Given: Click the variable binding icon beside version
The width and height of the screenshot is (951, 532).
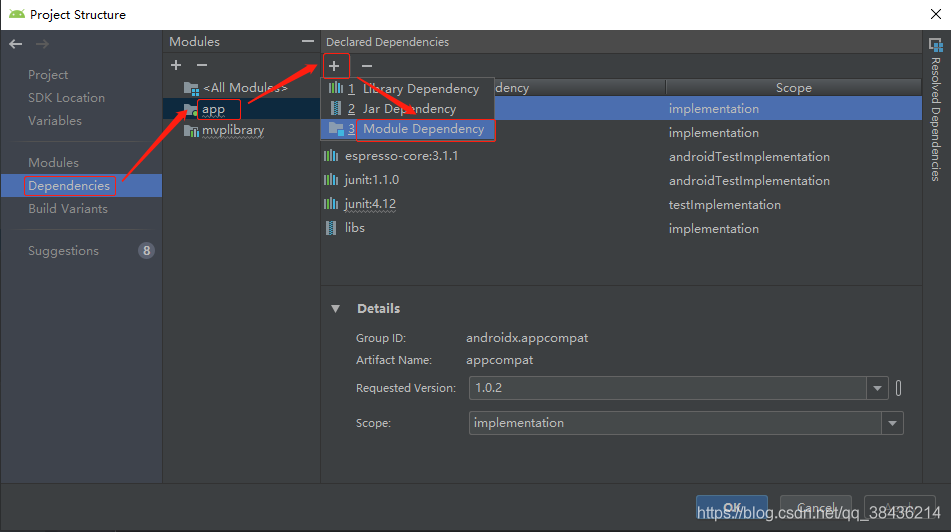Looking at the screenshot, I should coord(898,388).
